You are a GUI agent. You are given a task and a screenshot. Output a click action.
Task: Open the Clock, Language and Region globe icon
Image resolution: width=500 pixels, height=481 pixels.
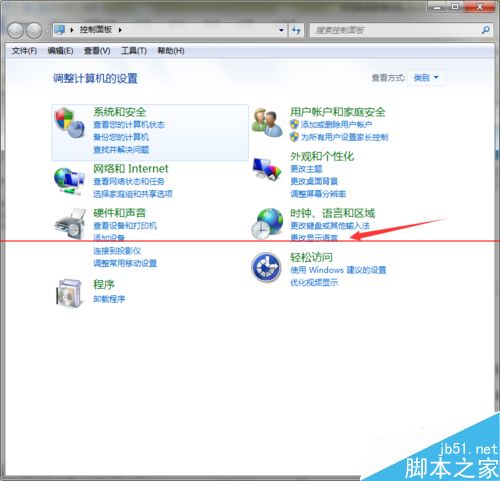[267, 224]
